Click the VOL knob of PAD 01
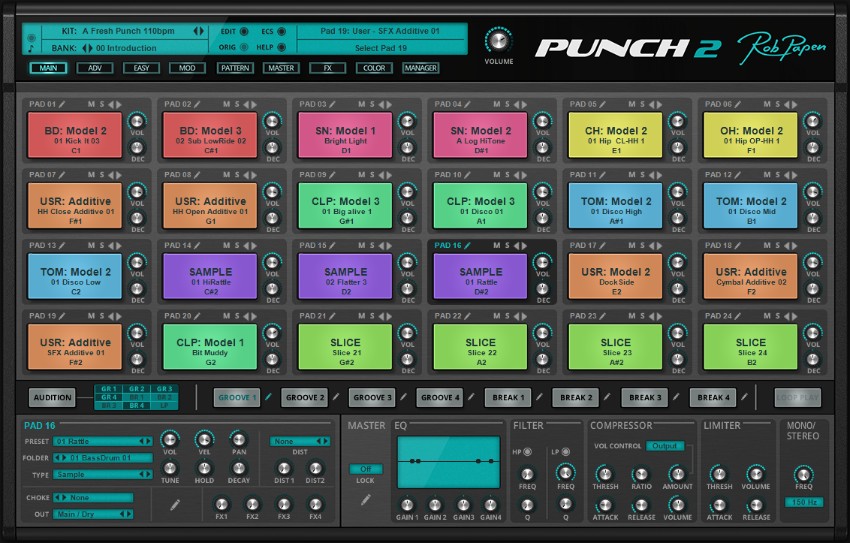 (x=137, y=120)
